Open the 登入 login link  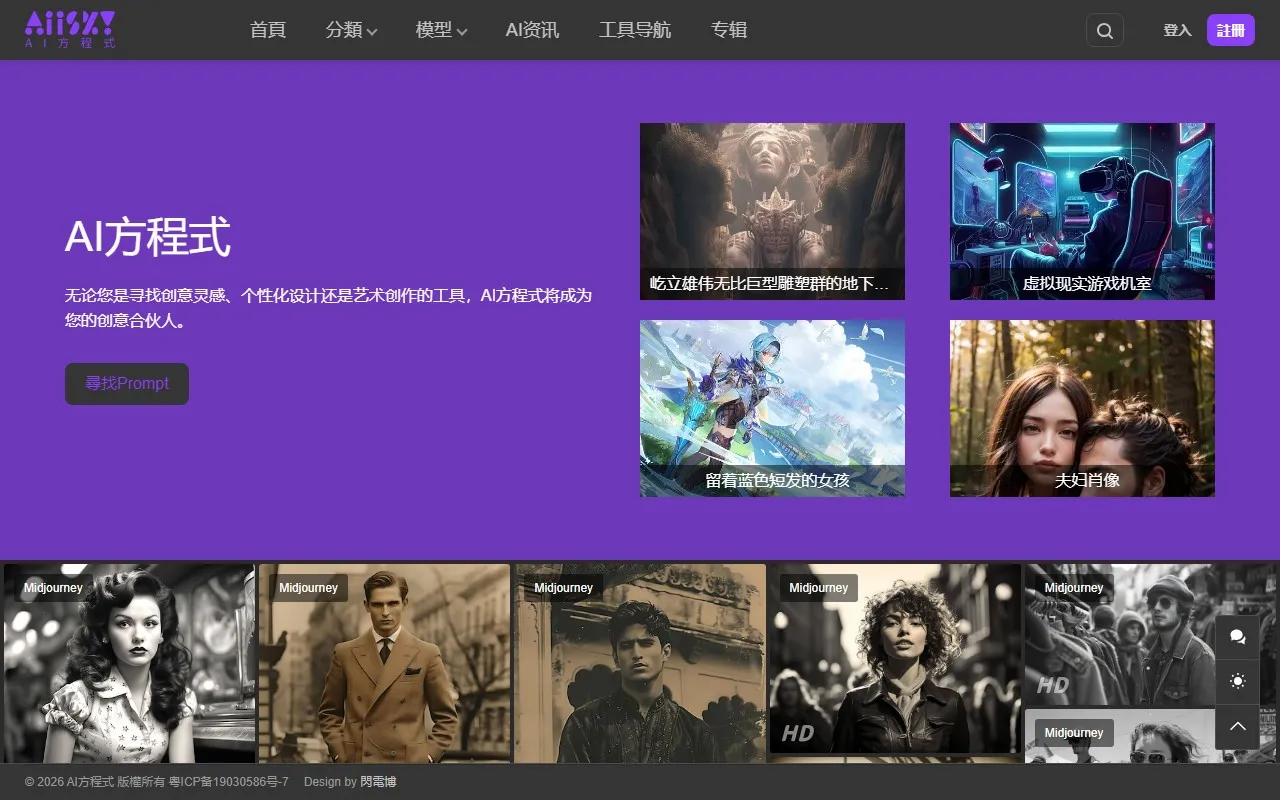click(1177, 30)
